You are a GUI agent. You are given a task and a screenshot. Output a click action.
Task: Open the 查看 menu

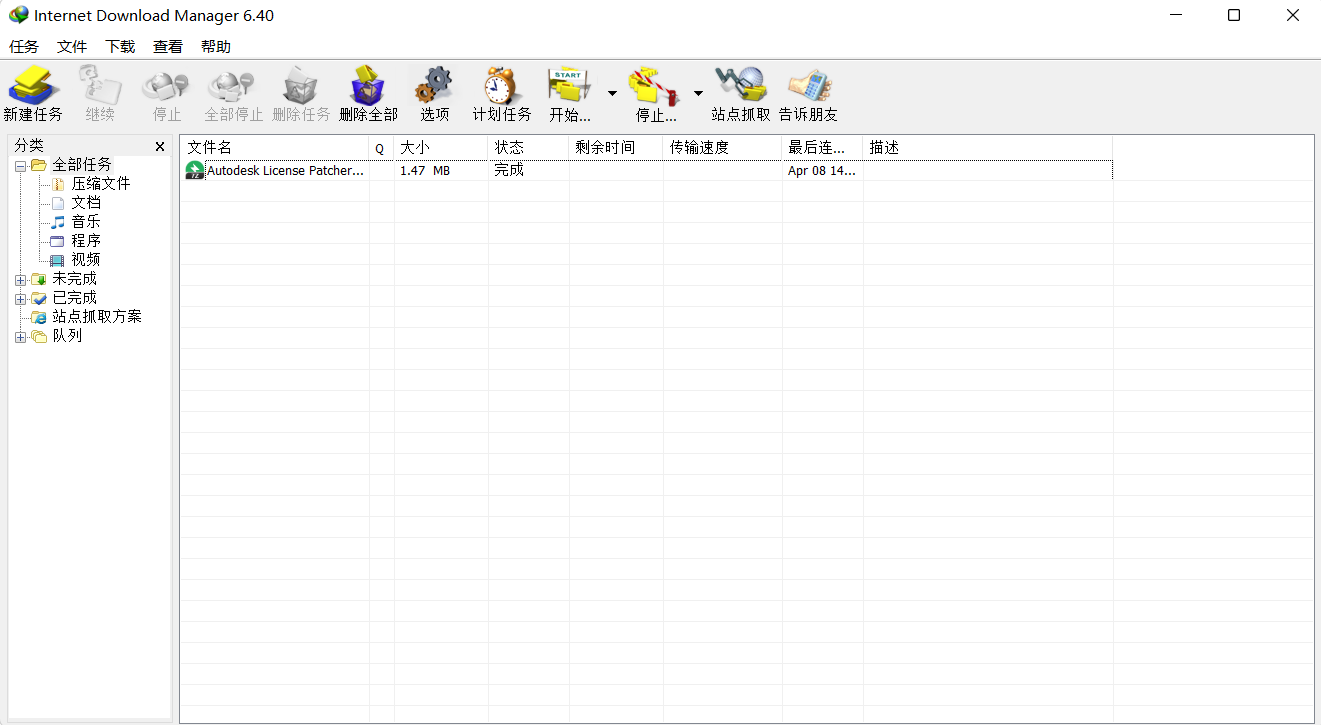pos(167,47)
